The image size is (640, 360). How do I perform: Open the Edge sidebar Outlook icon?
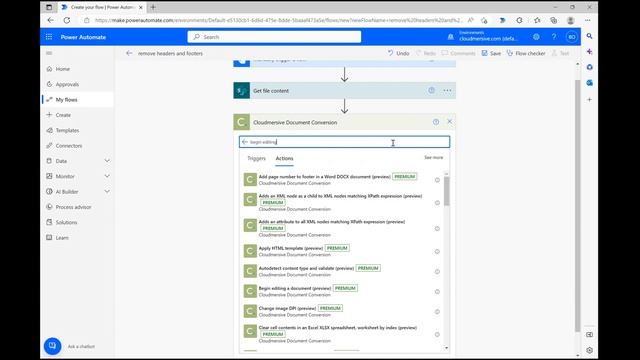pos(589,83)
